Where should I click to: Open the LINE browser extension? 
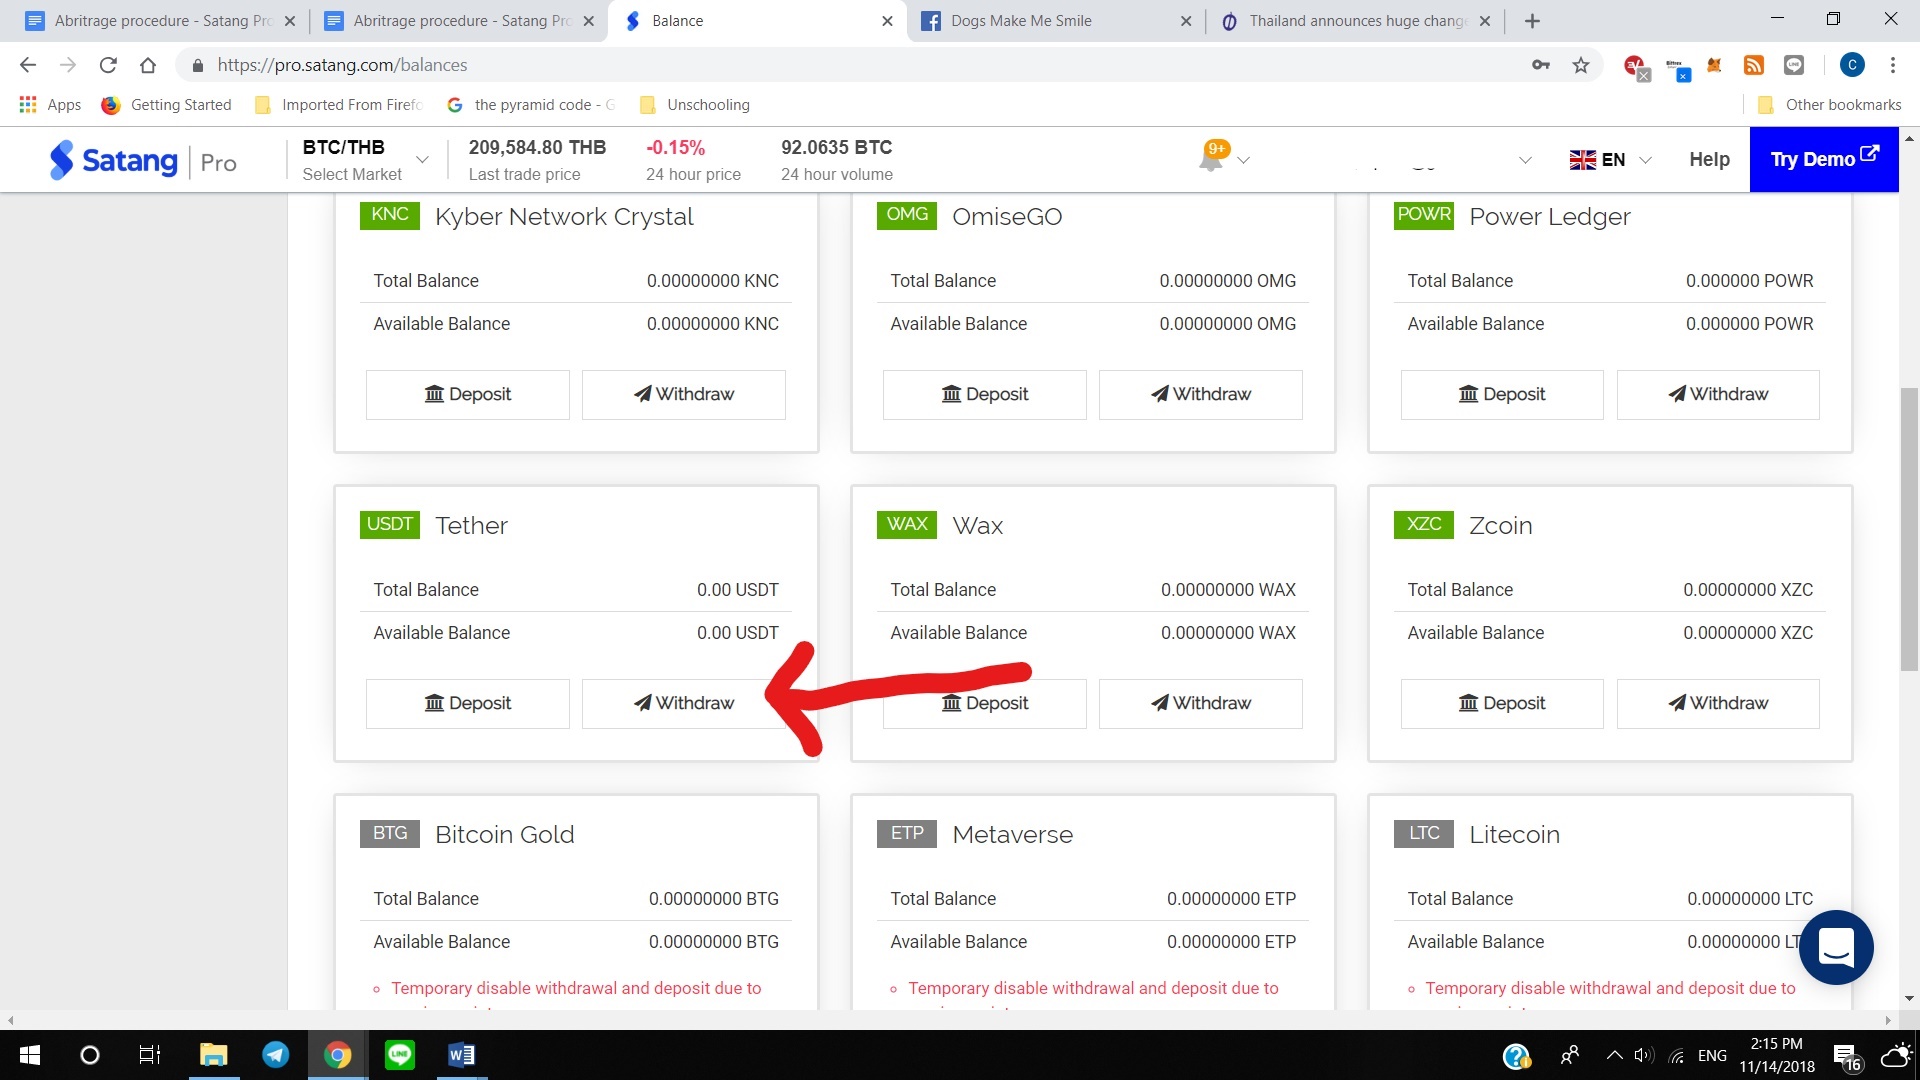coord(1793,66)
